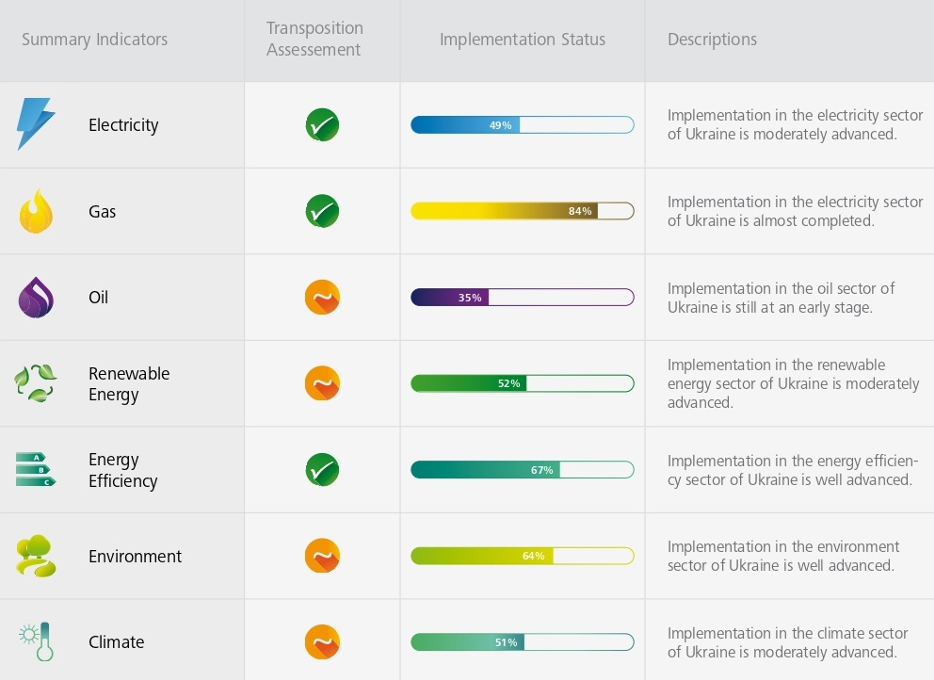Viewport: 934px width, 680px height.
Task: Click the Renewable Energy label
Action: (129, 384)
